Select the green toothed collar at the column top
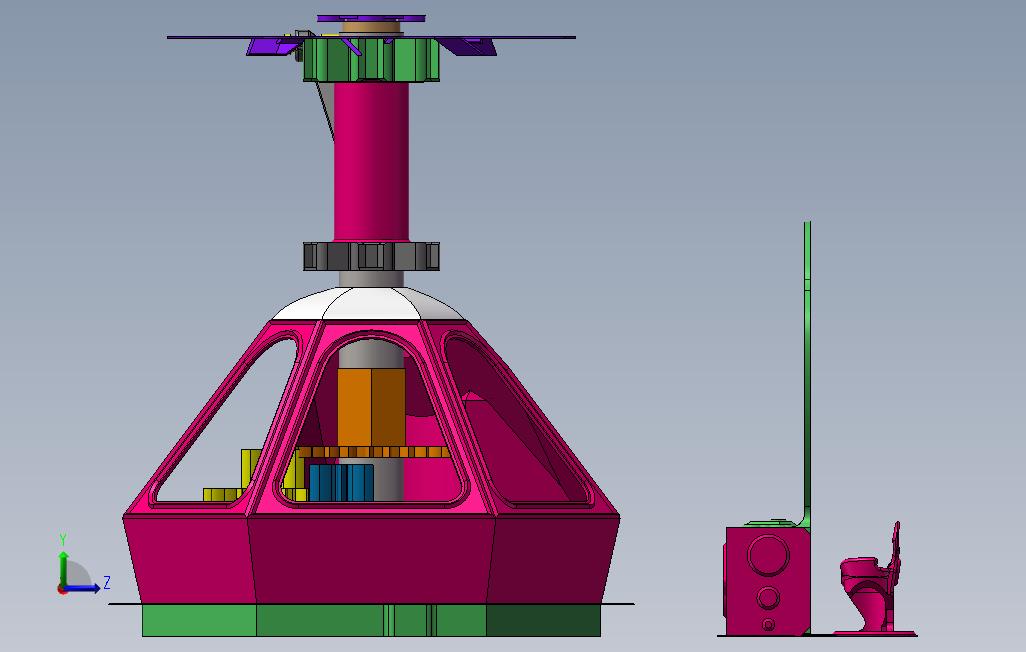The height and width of the screenshot is (652, 1026). [371, 60]
